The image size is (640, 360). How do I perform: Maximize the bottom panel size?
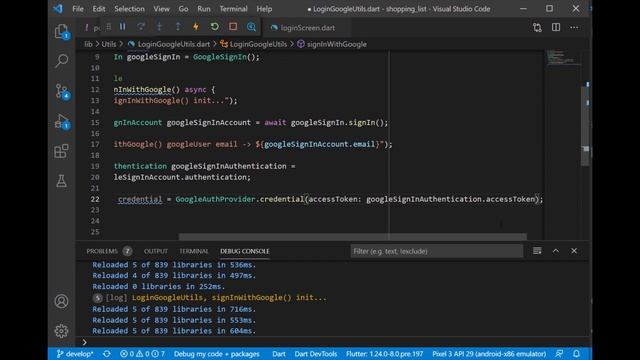[x=556, y=251]
